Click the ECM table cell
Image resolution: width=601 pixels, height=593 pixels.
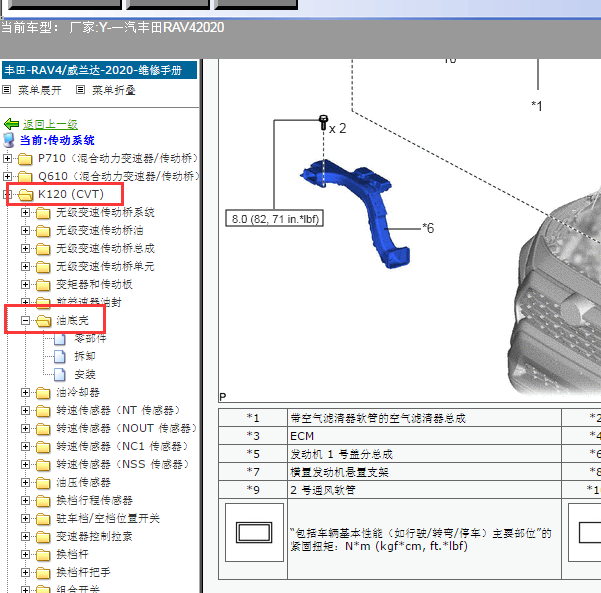(x=424, y=436)
